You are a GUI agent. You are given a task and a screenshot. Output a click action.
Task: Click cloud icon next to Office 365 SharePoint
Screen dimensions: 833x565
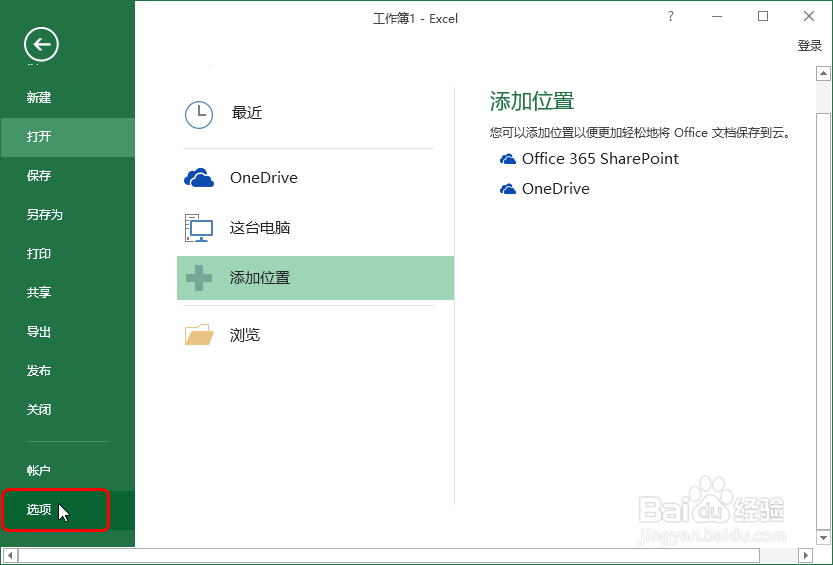pyautogui.click(x=508, y=159)
